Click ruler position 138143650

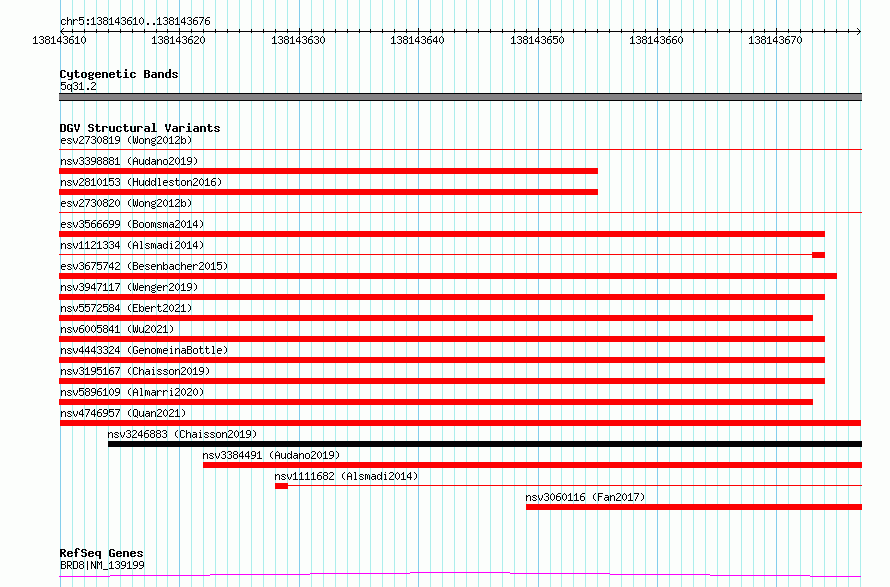537,40
